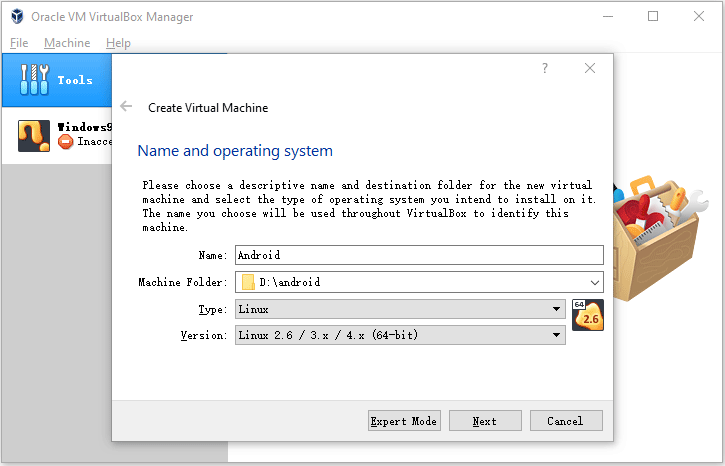Click the 'Machine Folder:' label
Viewport: 725px width, 466px height.
point(183,282)
